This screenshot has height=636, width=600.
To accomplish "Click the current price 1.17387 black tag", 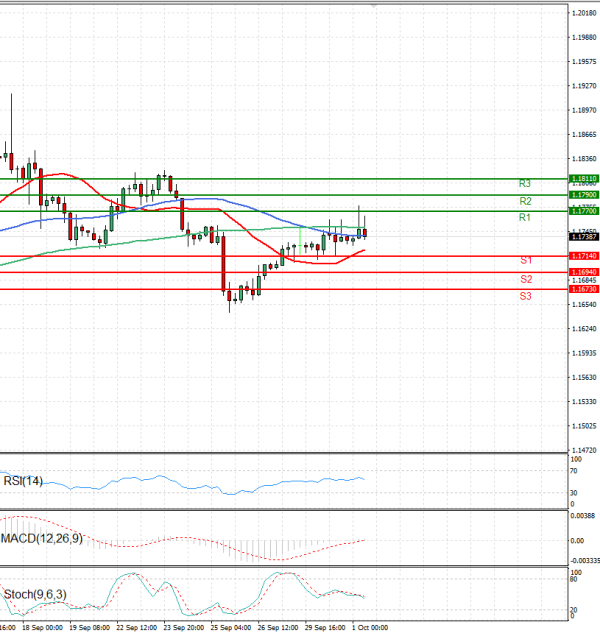I will pyautogui.click(x=583, y=236).
